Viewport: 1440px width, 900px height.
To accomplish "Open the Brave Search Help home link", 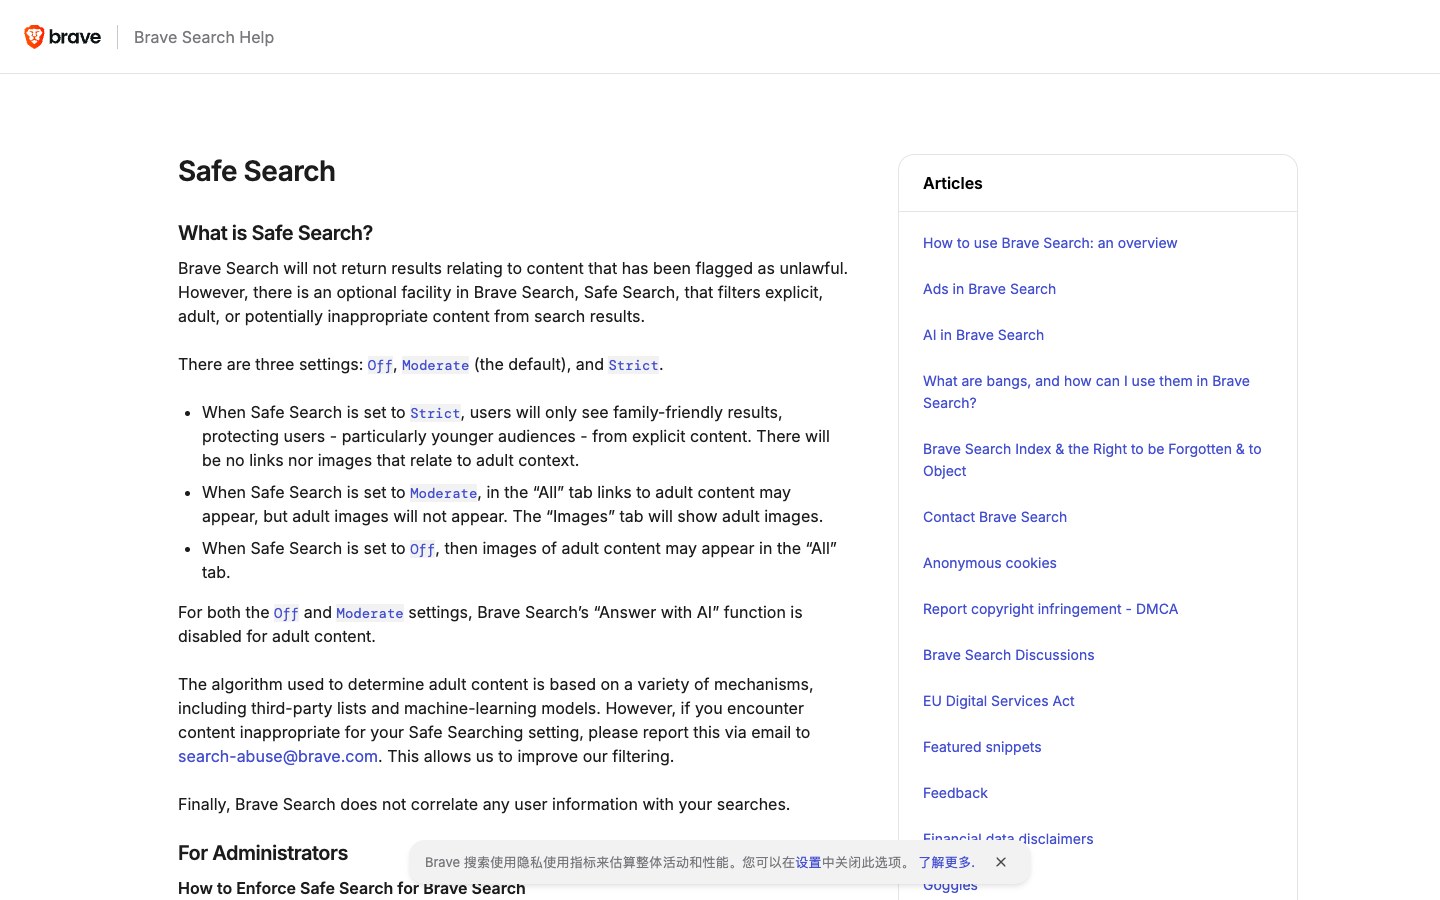I will pos(204,37).
